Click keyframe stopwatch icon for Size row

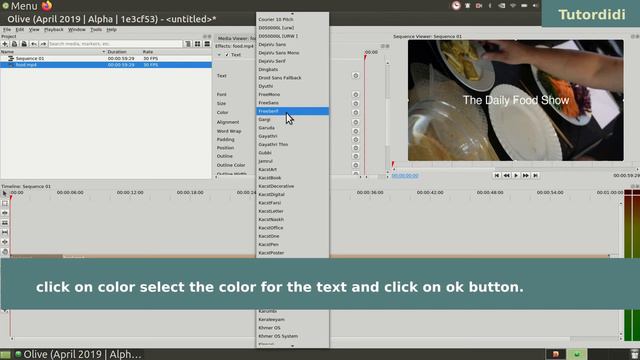(356, 103)
